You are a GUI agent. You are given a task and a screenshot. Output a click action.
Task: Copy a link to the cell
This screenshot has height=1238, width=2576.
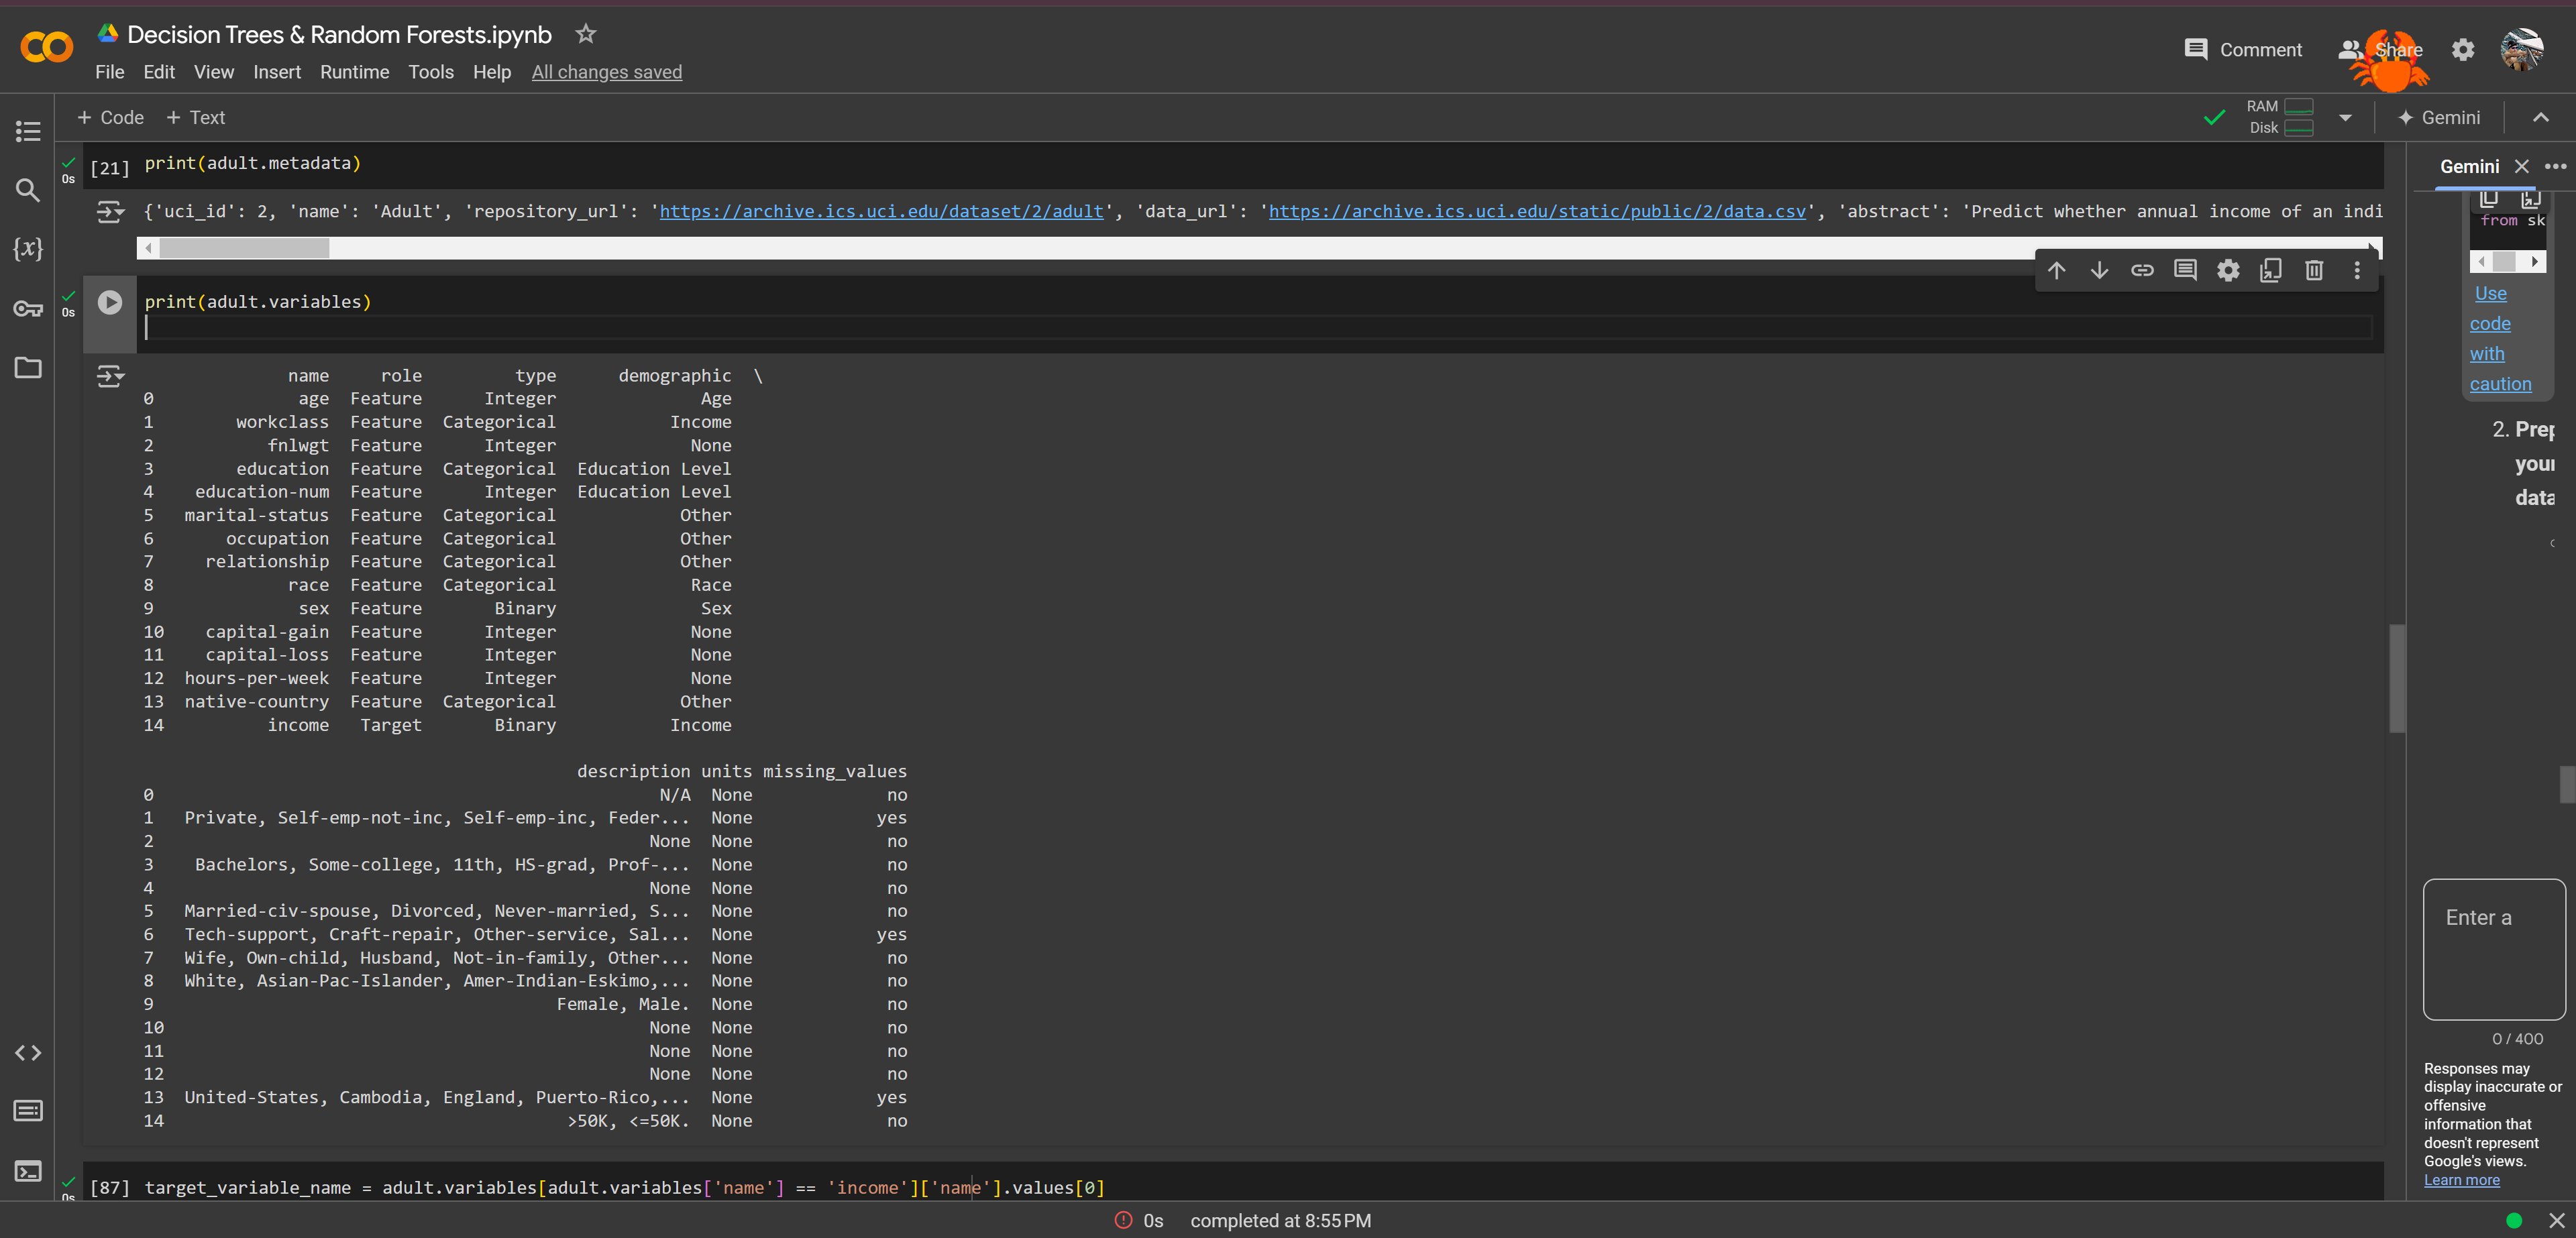[x=2143, y=270]
